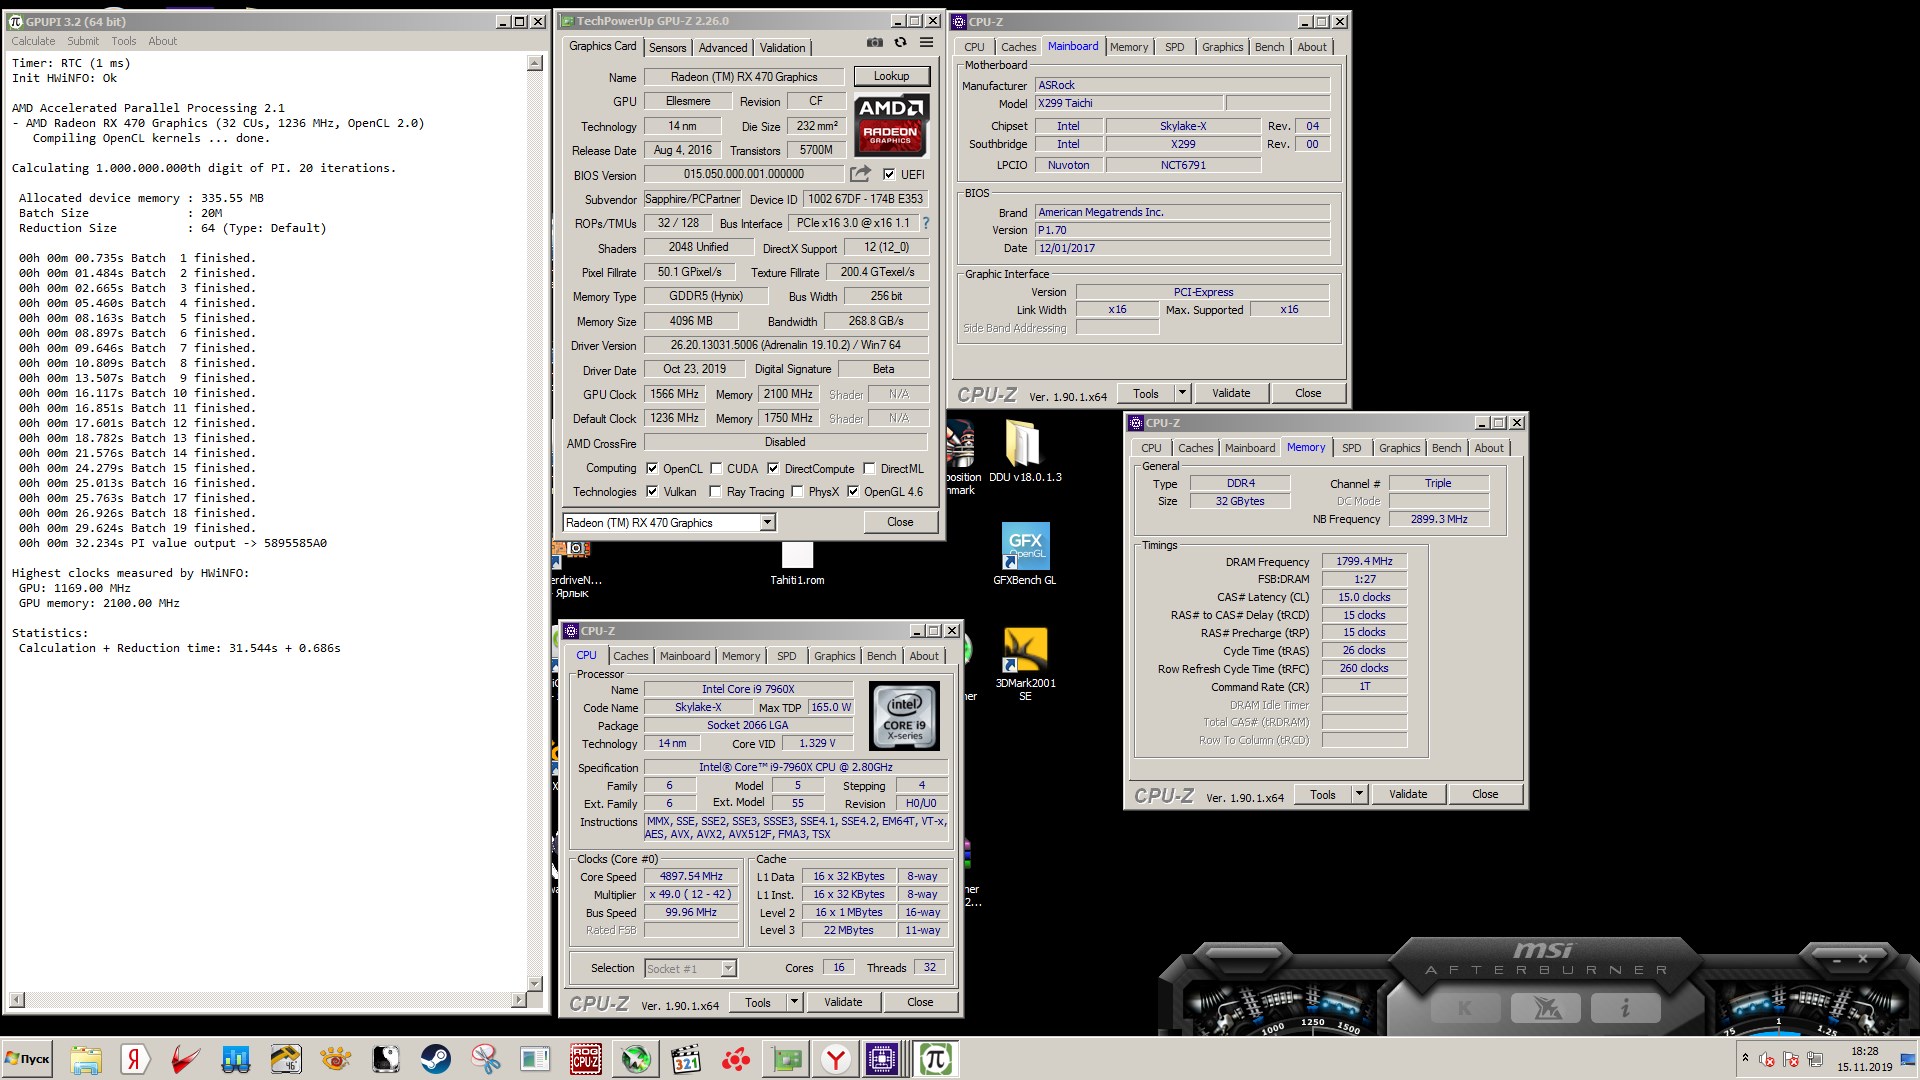
Task: Click the Afterburner jet plane icon button
Action: pyautogui.click(x=1546, y=1008)
